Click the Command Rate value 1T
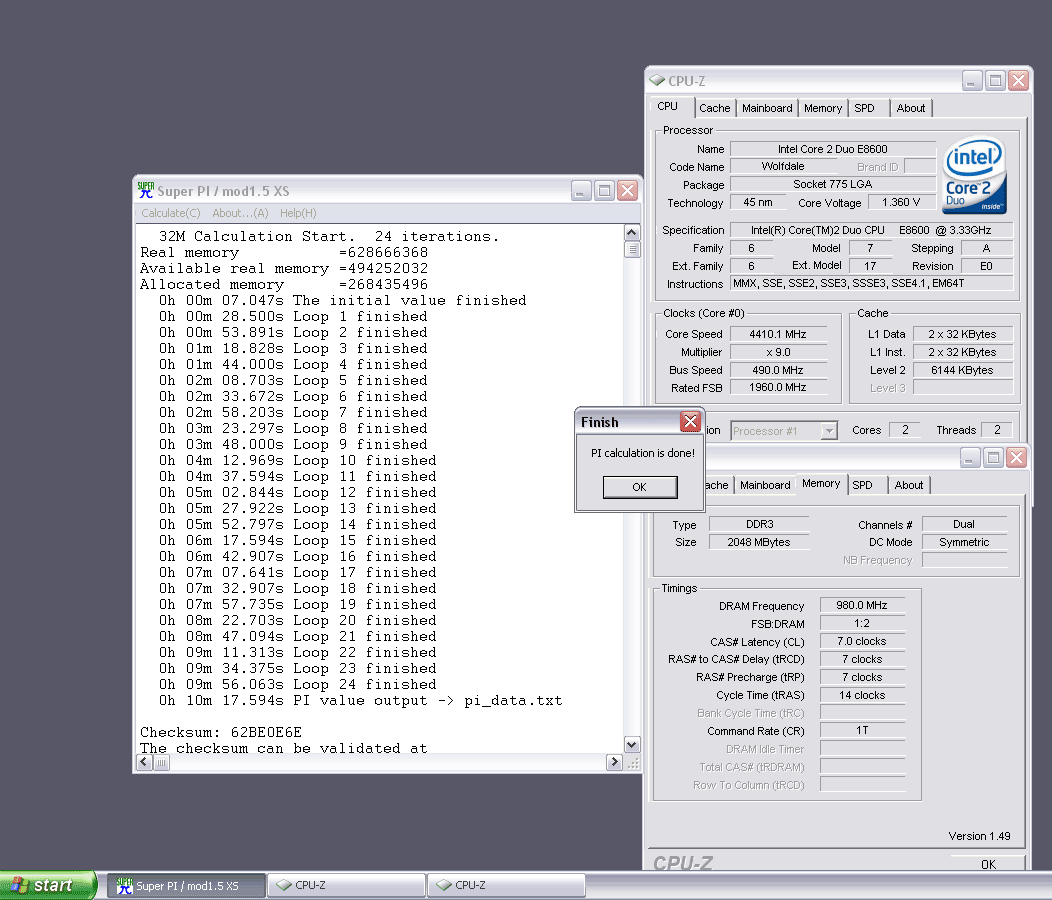The height and width of the screenshot is (900, 1052). pos(861,730)
